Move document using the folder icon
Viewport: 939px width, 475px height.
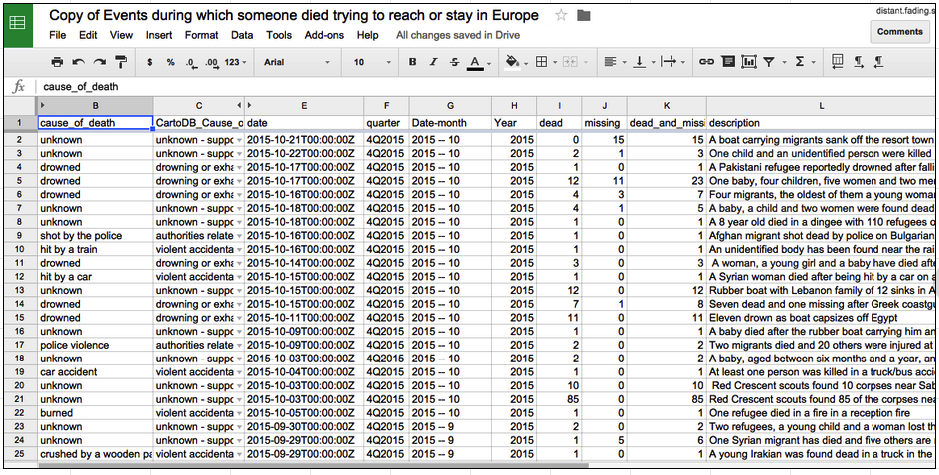point(584,16)
